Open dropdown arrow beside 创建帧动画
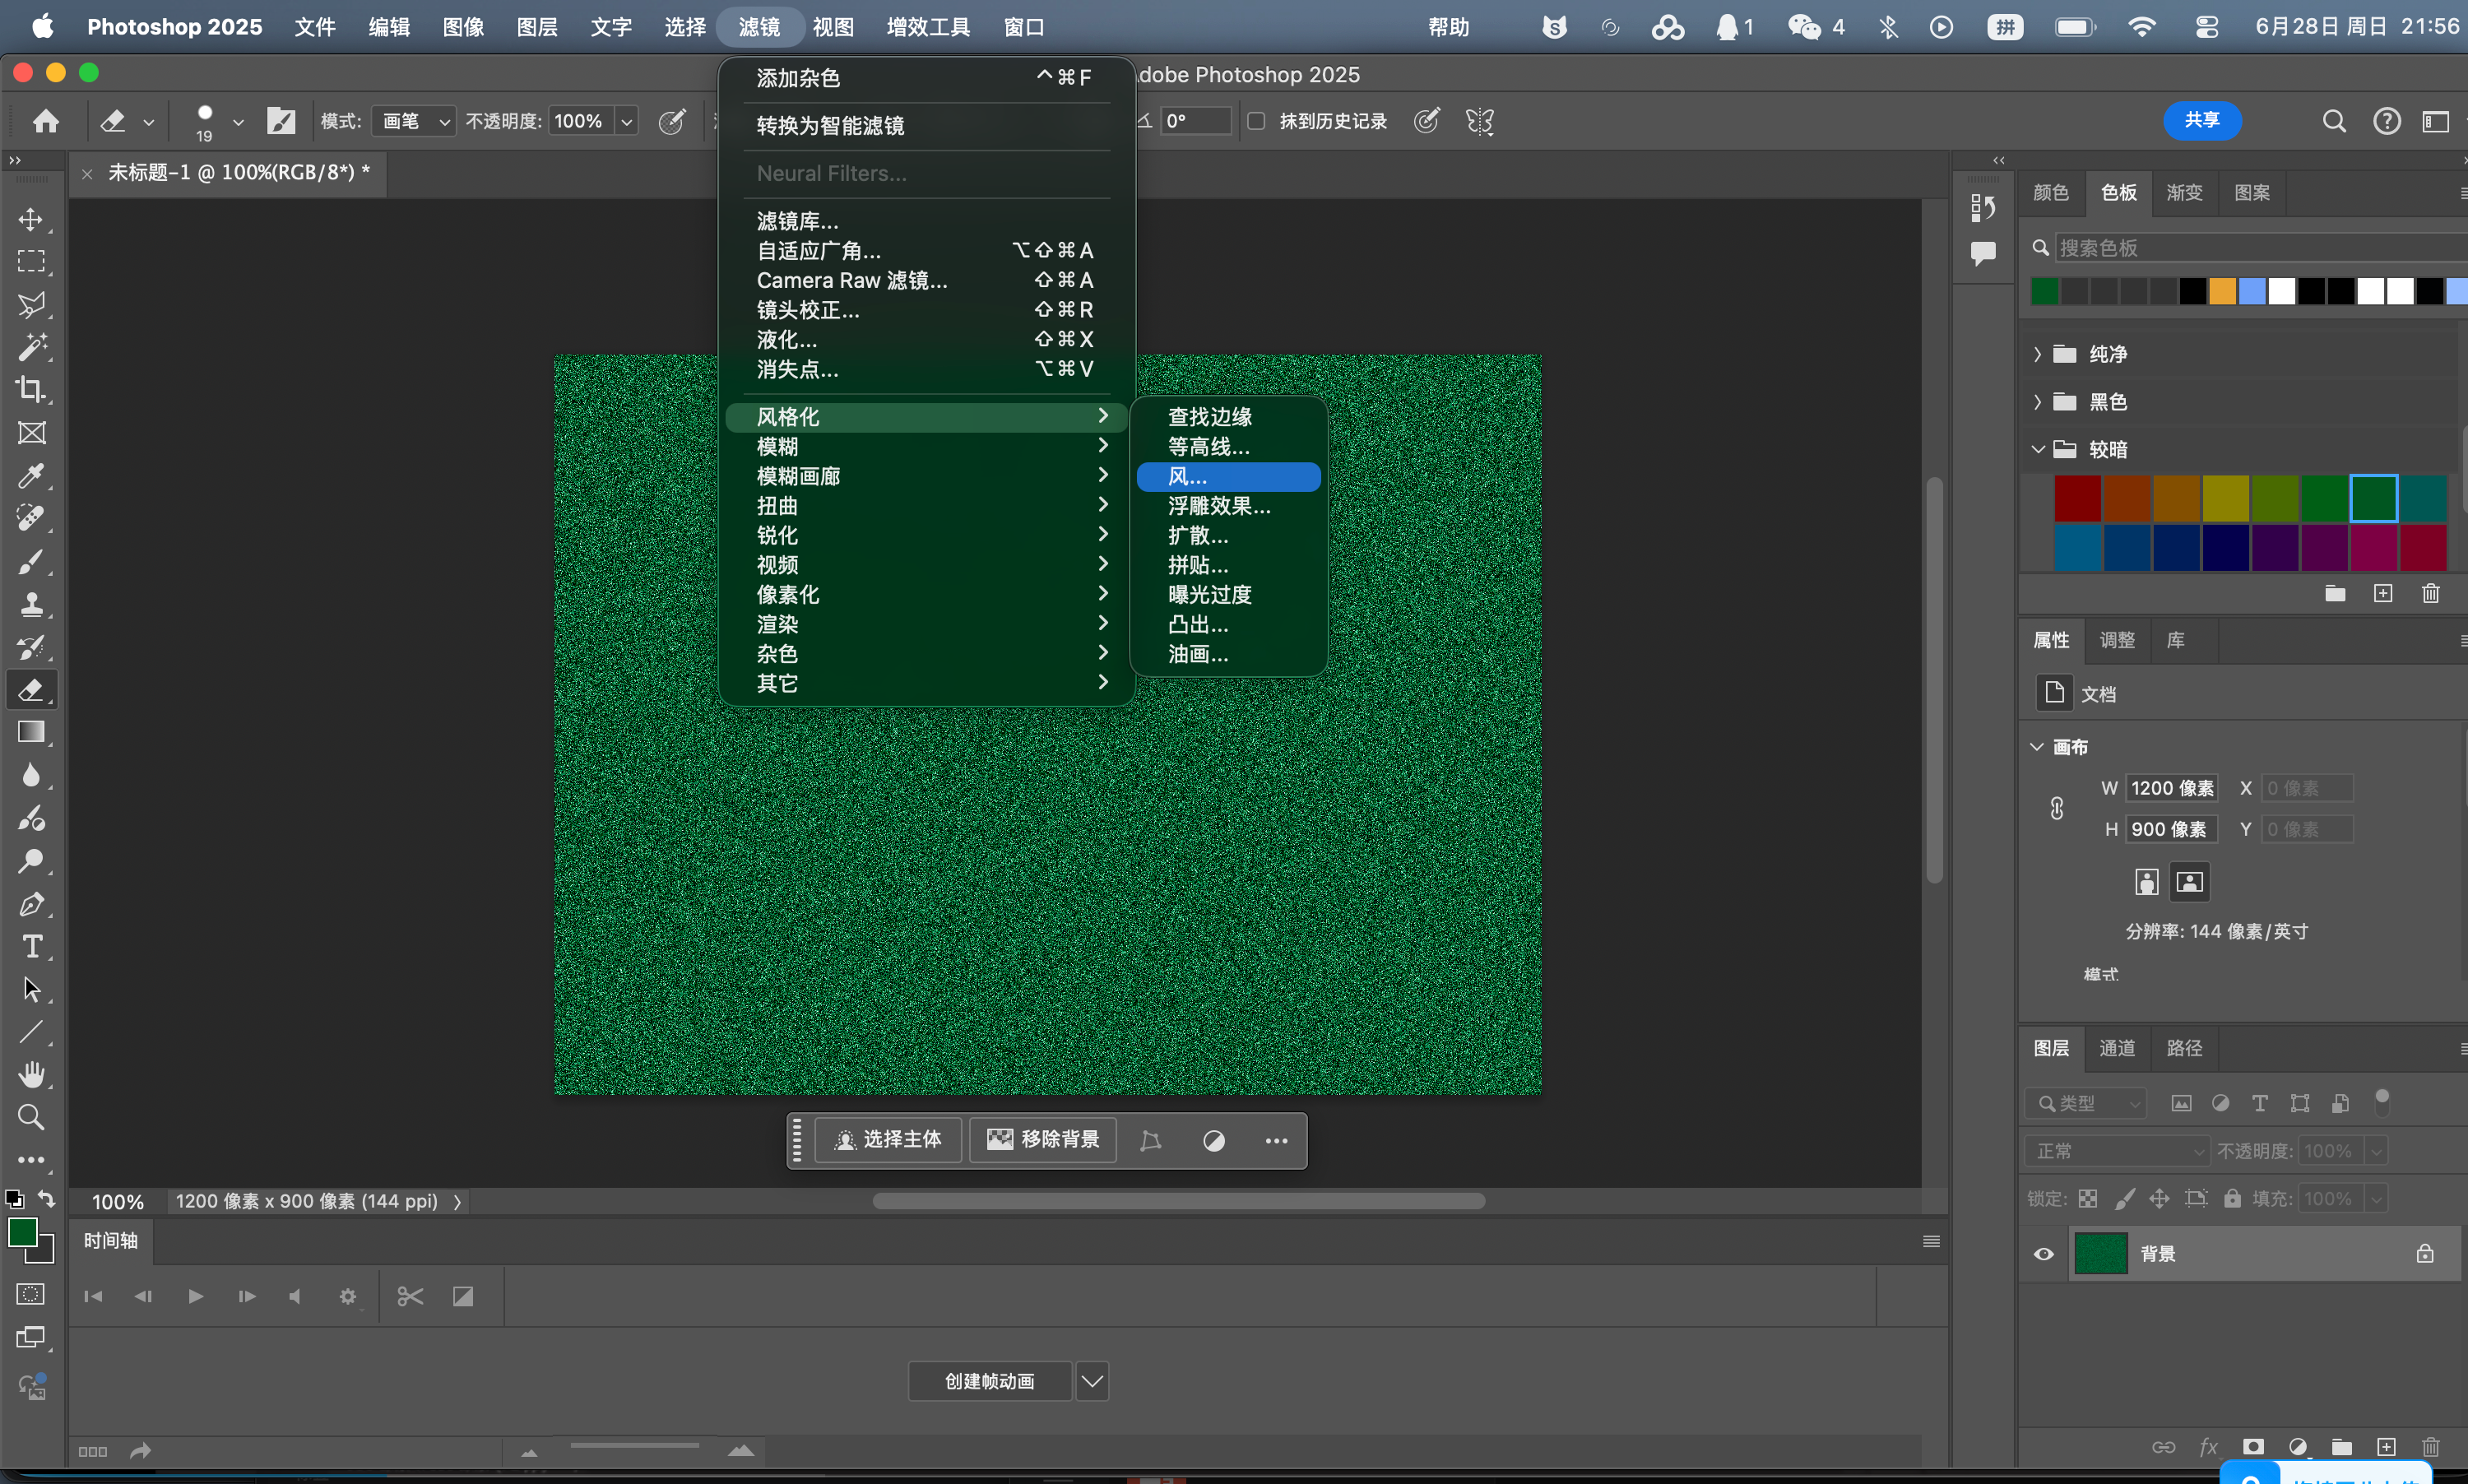Viewport: 2468px width, 1484px height. tap(1092, 1381)
